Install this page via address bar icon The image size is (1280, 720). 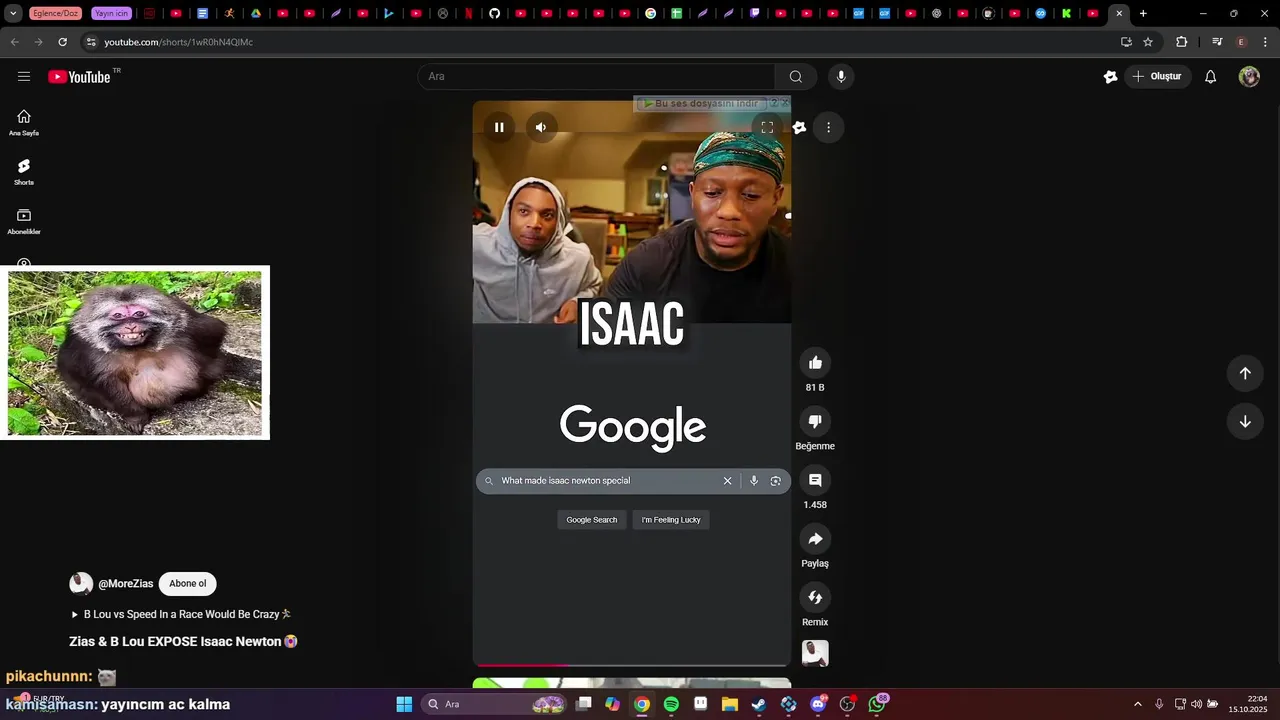coord(1126,42)
